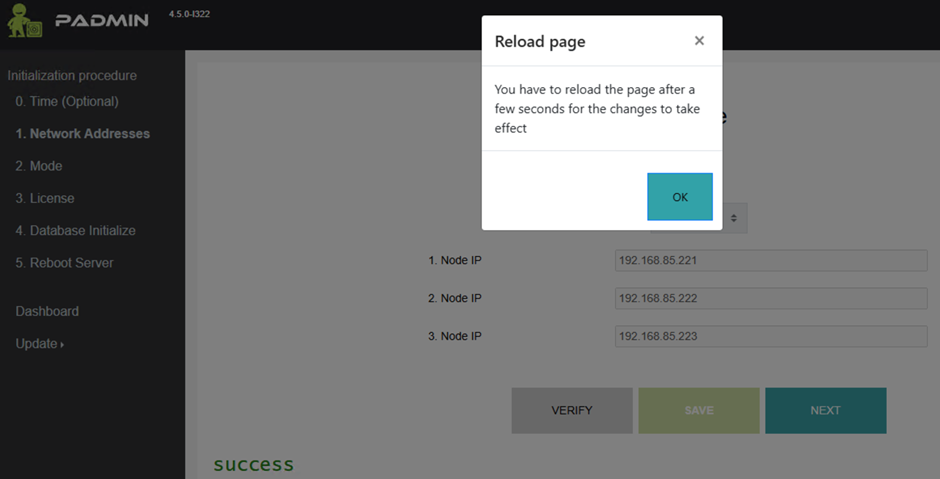Click the 1. Node IP input field

[x=770, y=261]
